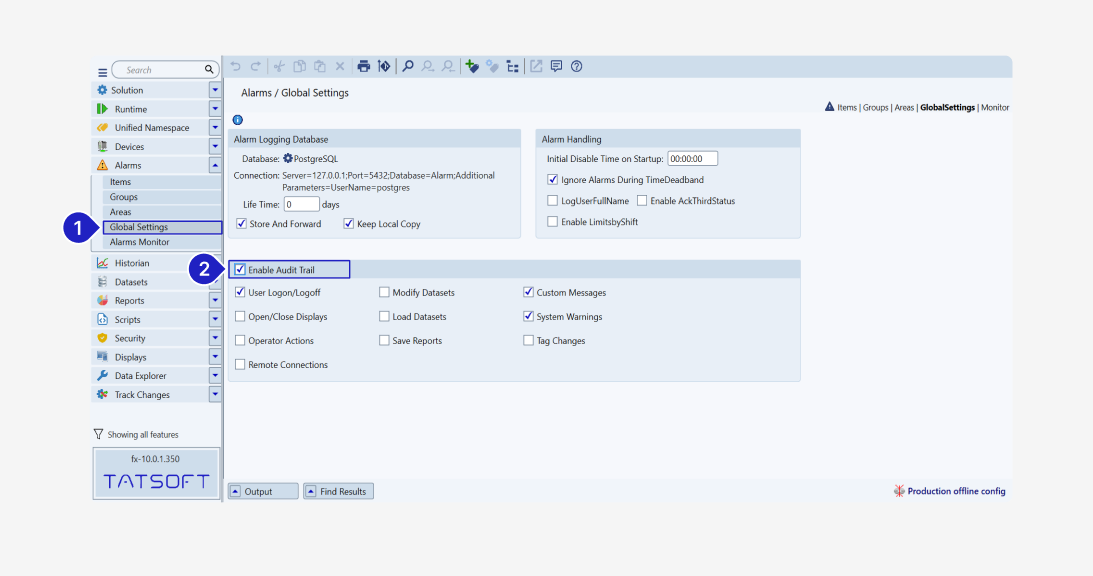
Task: Click the hamburger menu icon beside Search
Action: point(102,71)
